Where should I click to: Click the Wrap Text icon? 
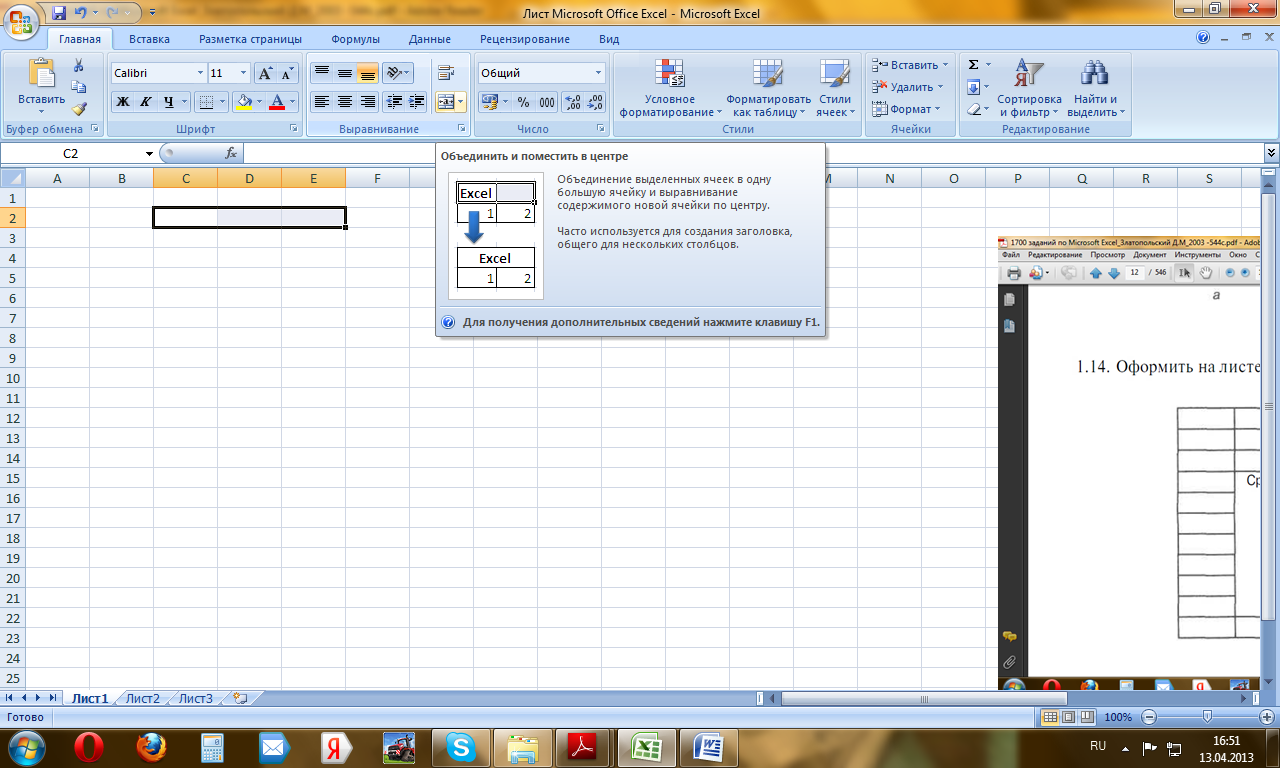pyautogui.click(x=446, y=73)
